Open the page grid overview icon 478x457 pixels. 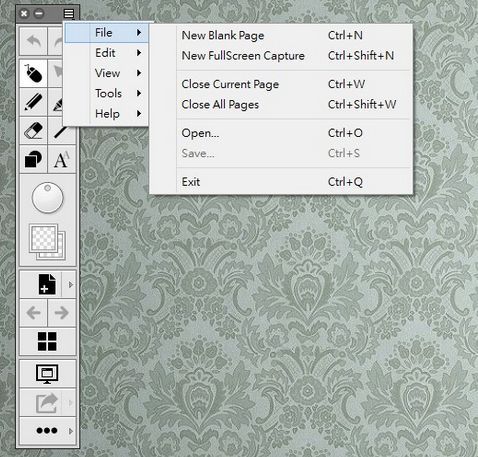pos(47,341)
